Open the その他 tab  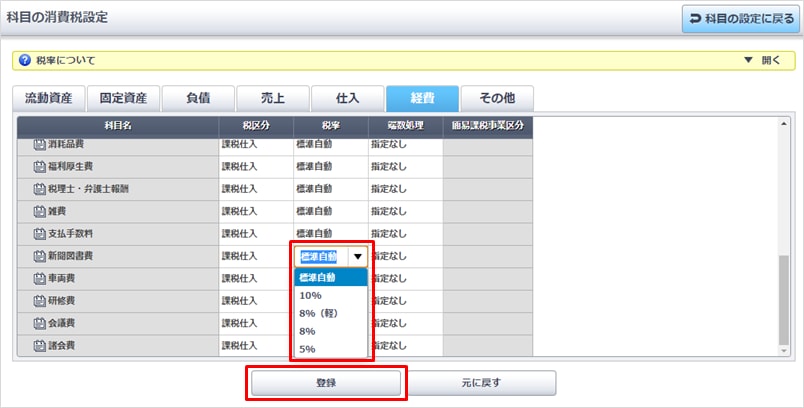498,98
